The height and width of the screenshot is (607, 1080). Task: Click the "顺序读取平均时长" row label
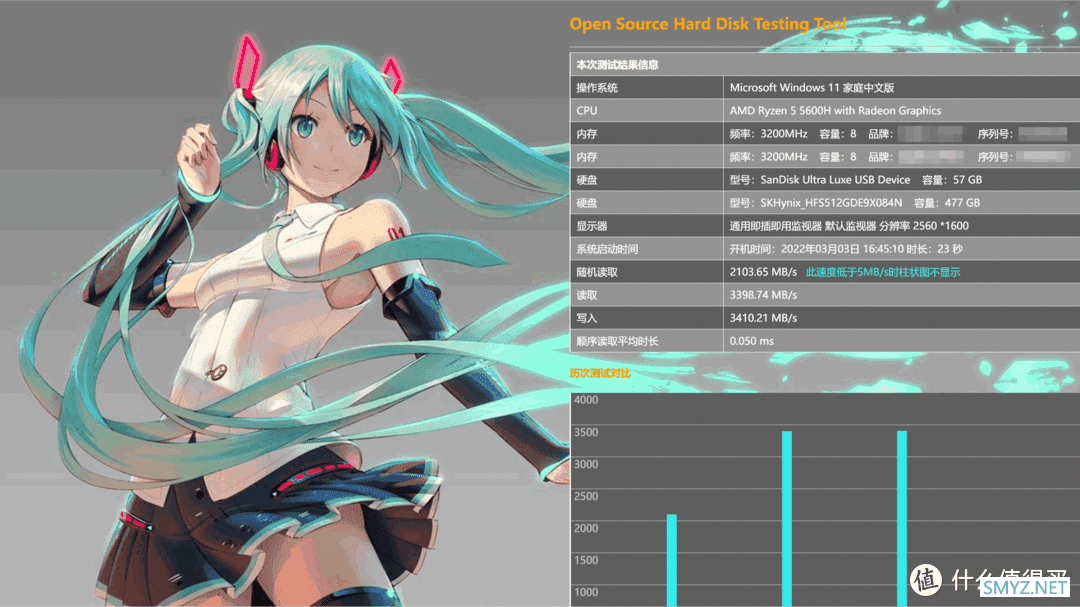pyautogui.click(x=617, y=341)
